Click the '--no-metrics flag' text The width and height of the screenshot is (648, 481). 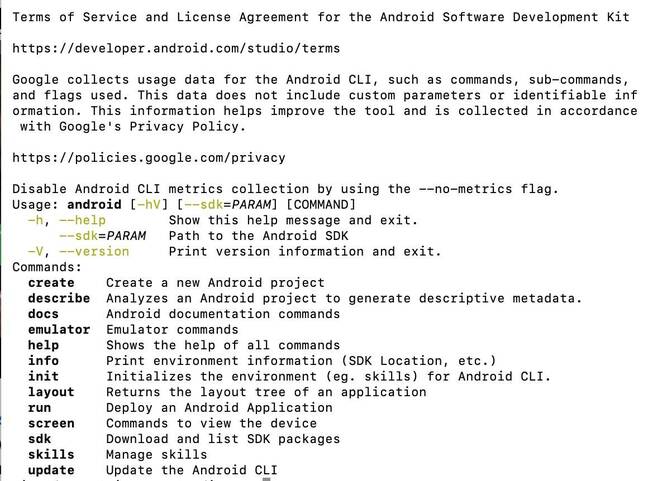[x=488, y=189]
